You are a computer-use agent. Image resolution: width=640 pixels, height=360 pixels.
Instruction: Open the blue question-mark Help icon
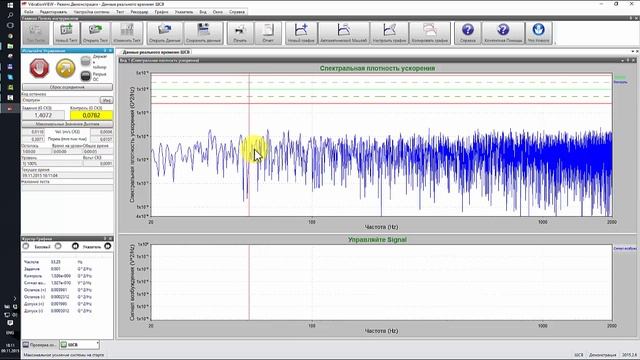[468, 33]
